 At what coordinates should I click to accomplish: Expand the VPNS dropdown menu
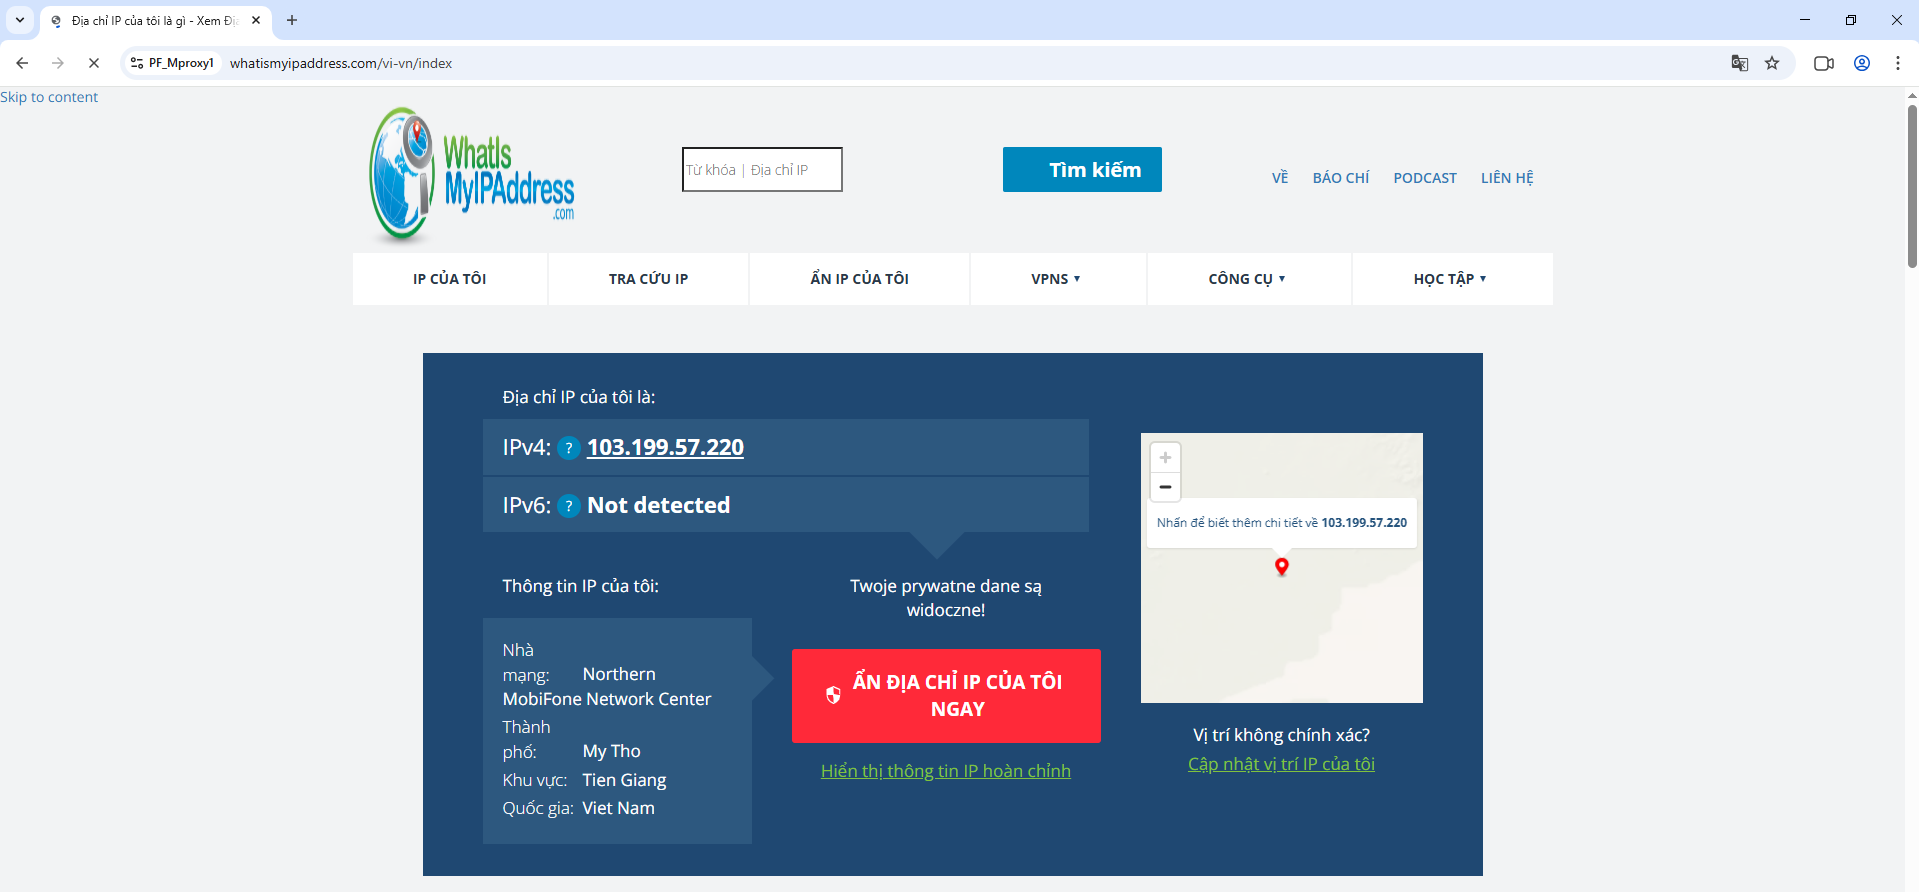coord(1056,279)
